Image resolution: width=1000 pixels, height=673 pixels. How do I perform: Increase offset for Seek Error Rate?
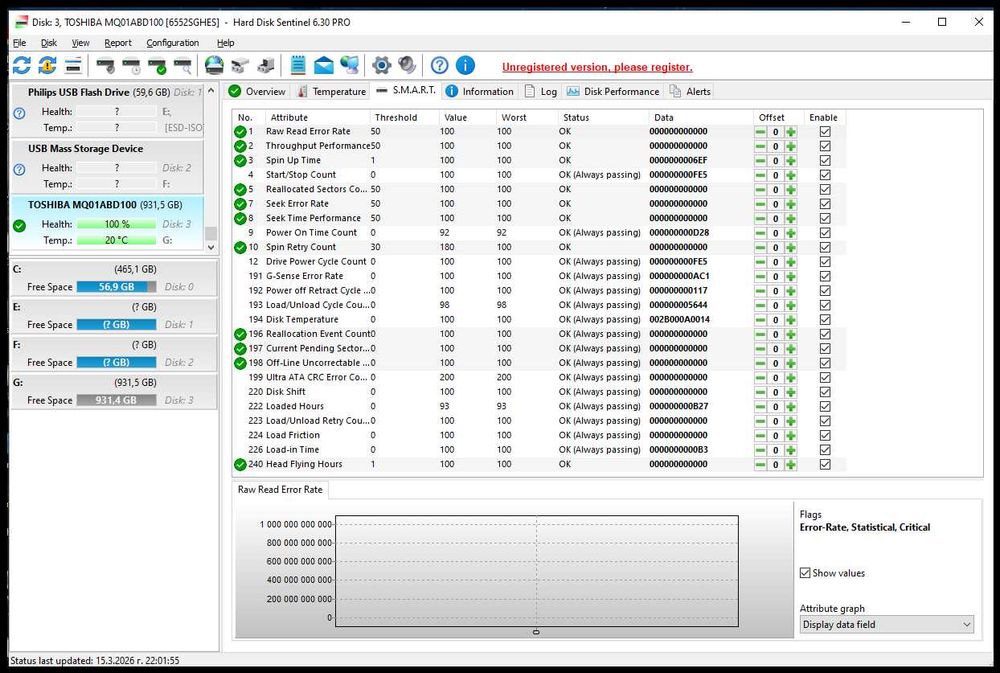click(791, 204)
